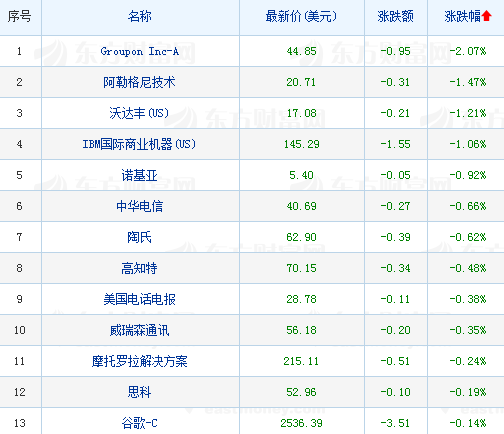Click change value -0.95
504x434 pixels.
(x=396, y=51)
